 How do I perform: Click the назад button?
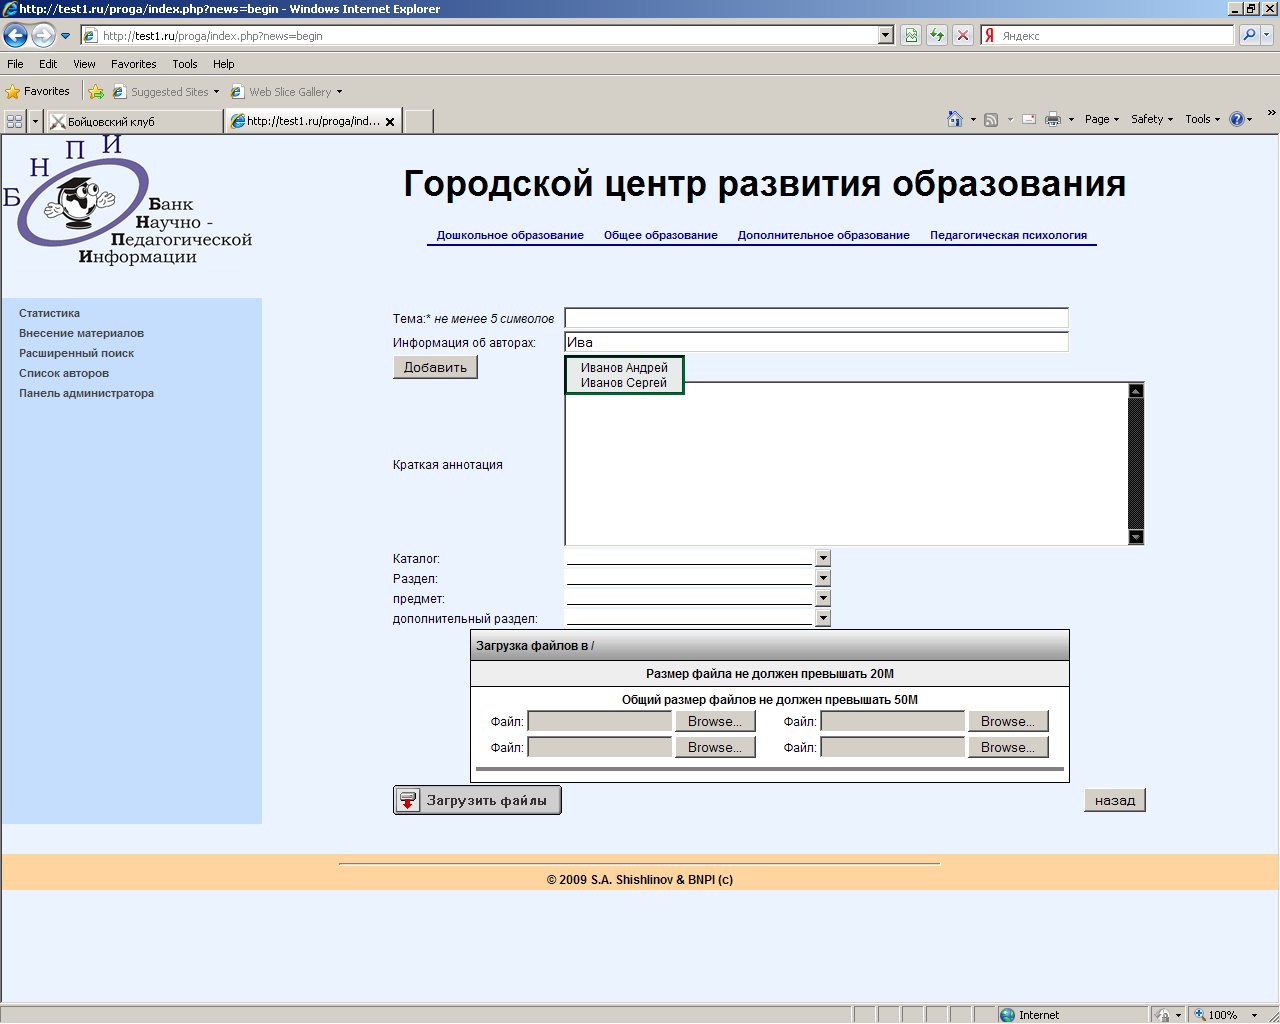point(1115,800)
